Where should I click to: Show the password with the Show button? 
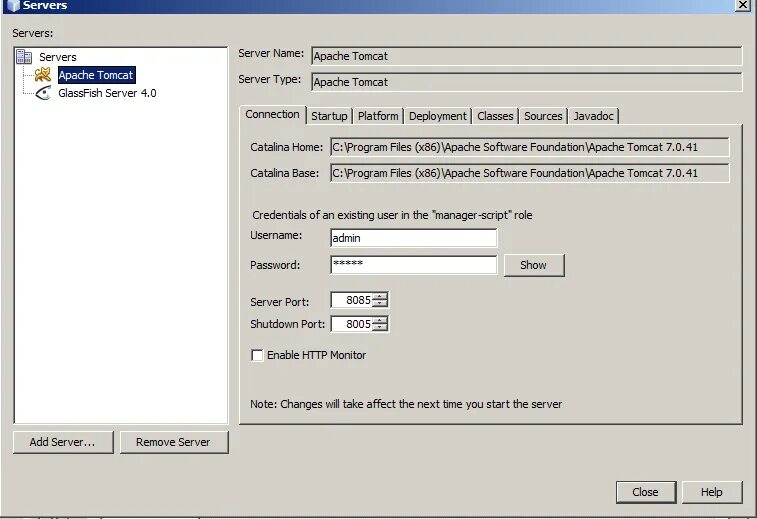(533, 265)
